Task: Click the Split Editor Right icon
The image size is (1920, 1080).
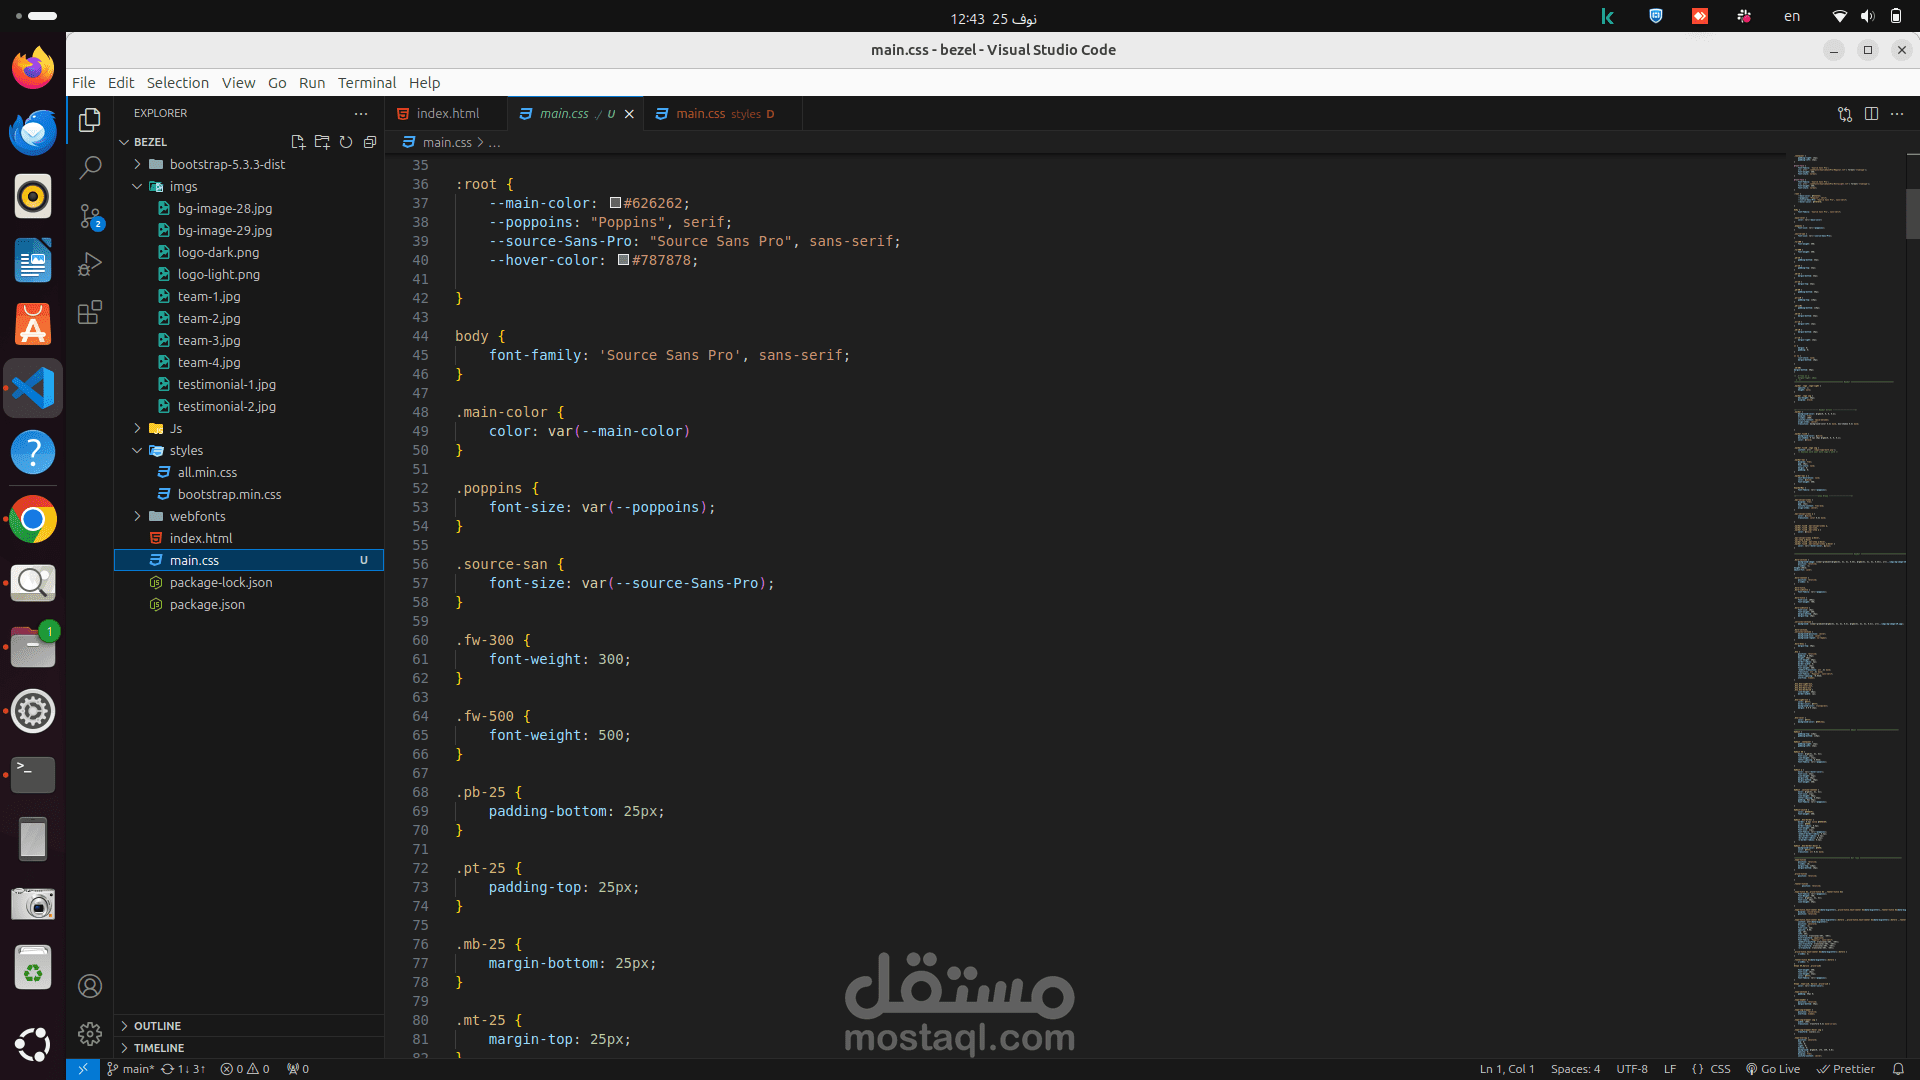Action: [1871, 114]
